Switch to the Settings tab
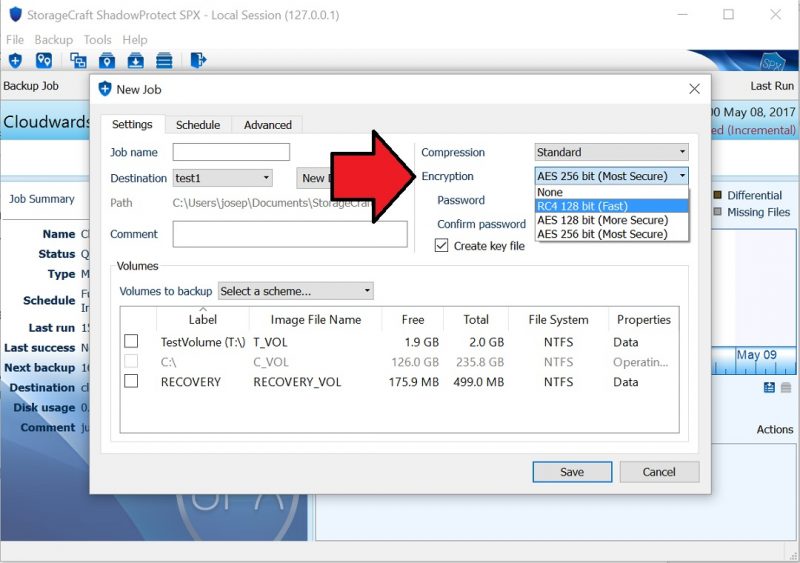 pyautogui.click(x=132, y=124)
